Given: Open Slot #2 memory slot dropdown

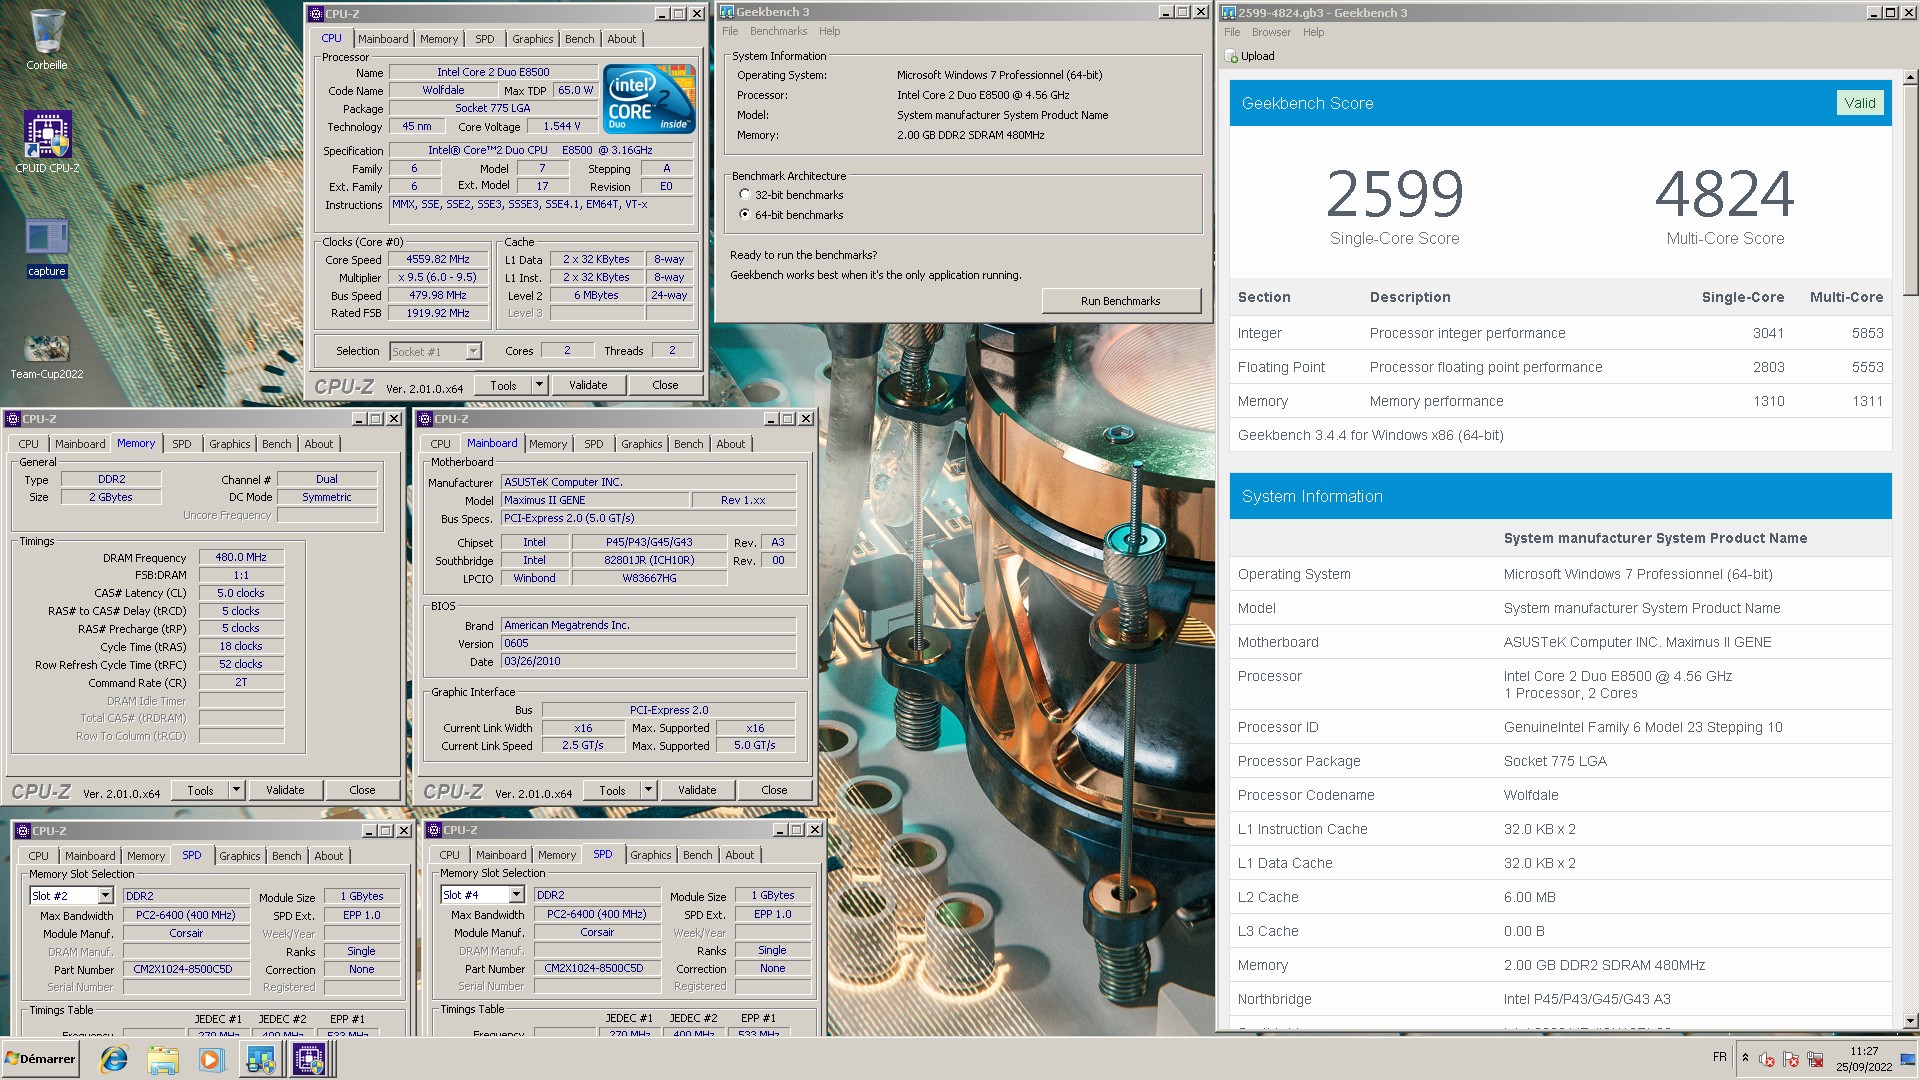Looking at the screenshot, I should click(x=105, y=895).
